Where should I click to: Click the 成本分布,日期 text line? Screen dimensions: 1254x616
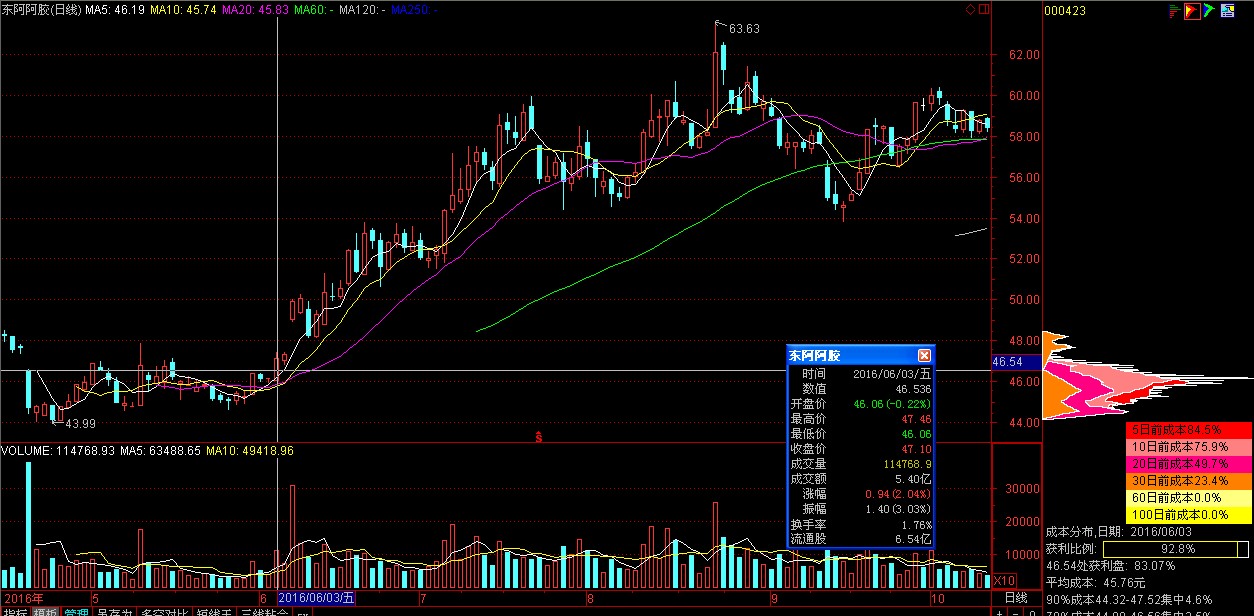pos(1119,532)
